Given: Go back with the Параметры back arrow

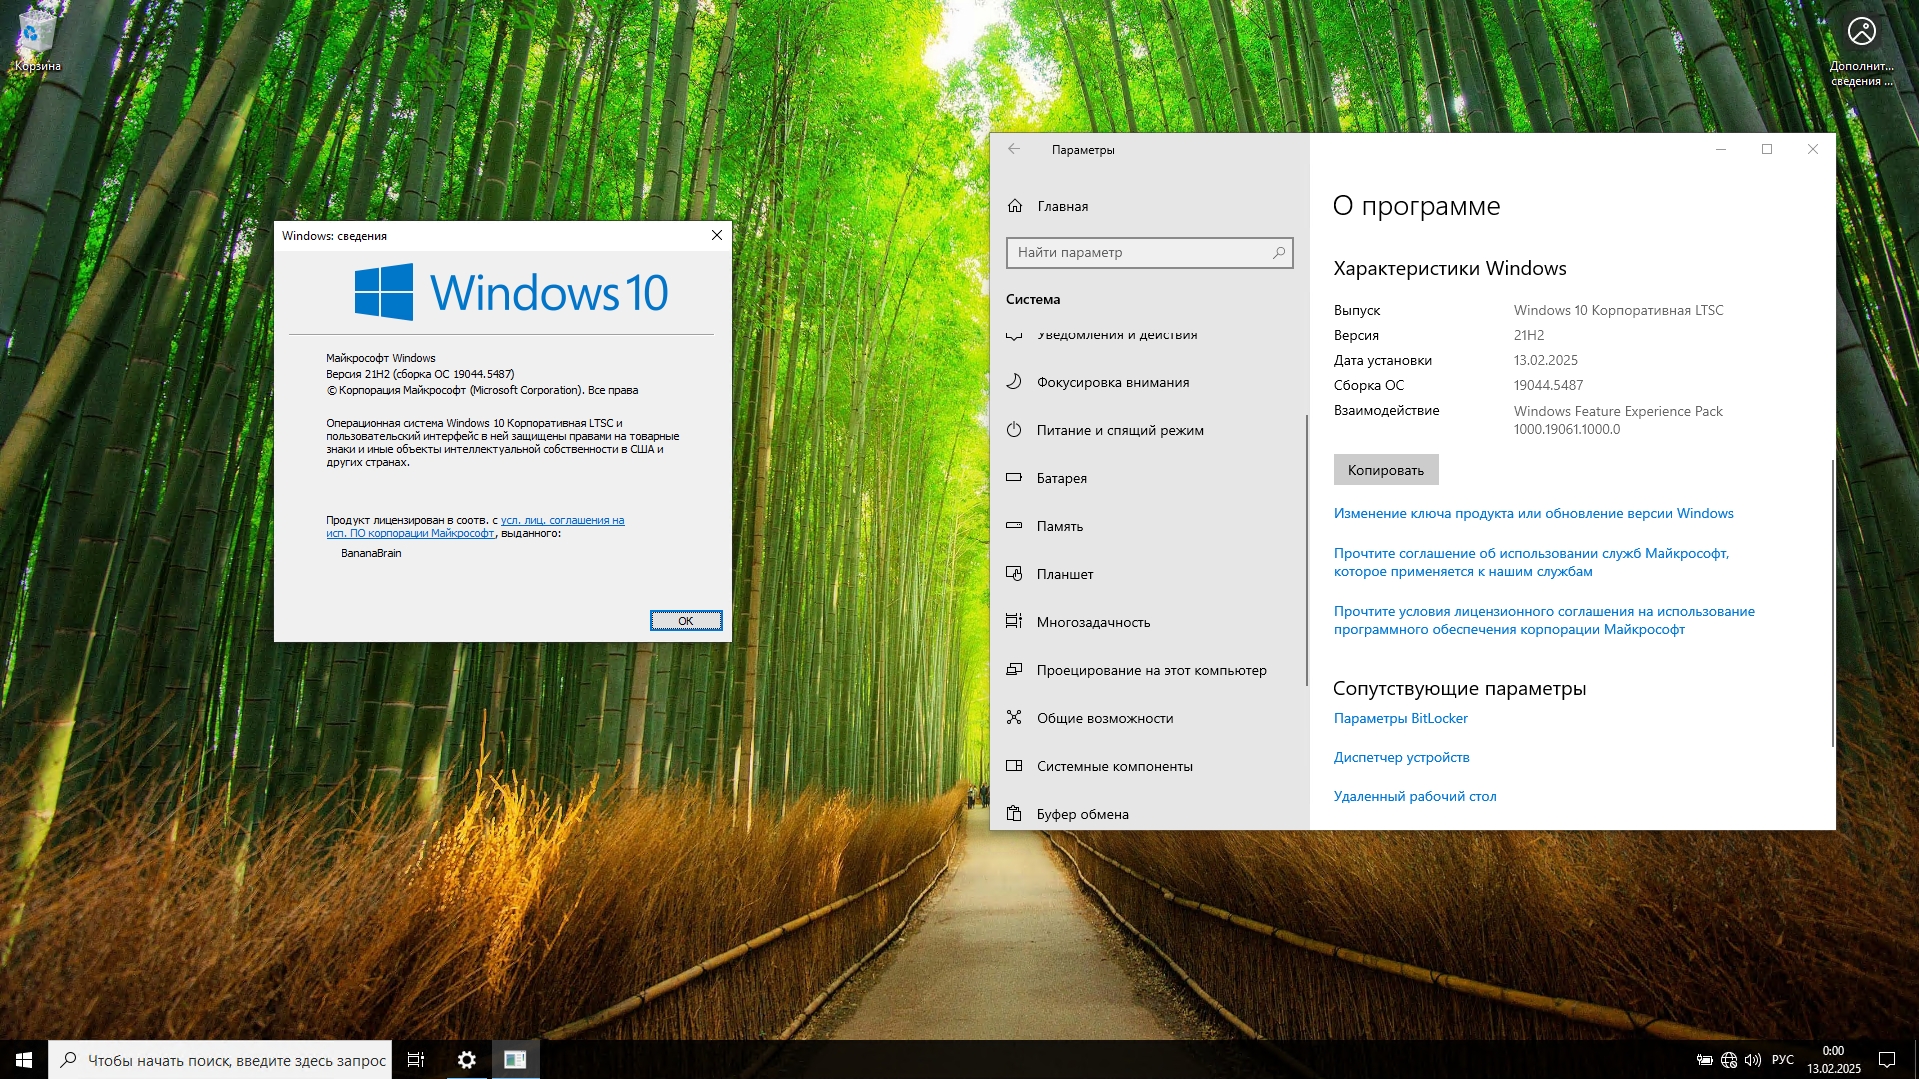Looking at the screenshot, I should 1014,149.
